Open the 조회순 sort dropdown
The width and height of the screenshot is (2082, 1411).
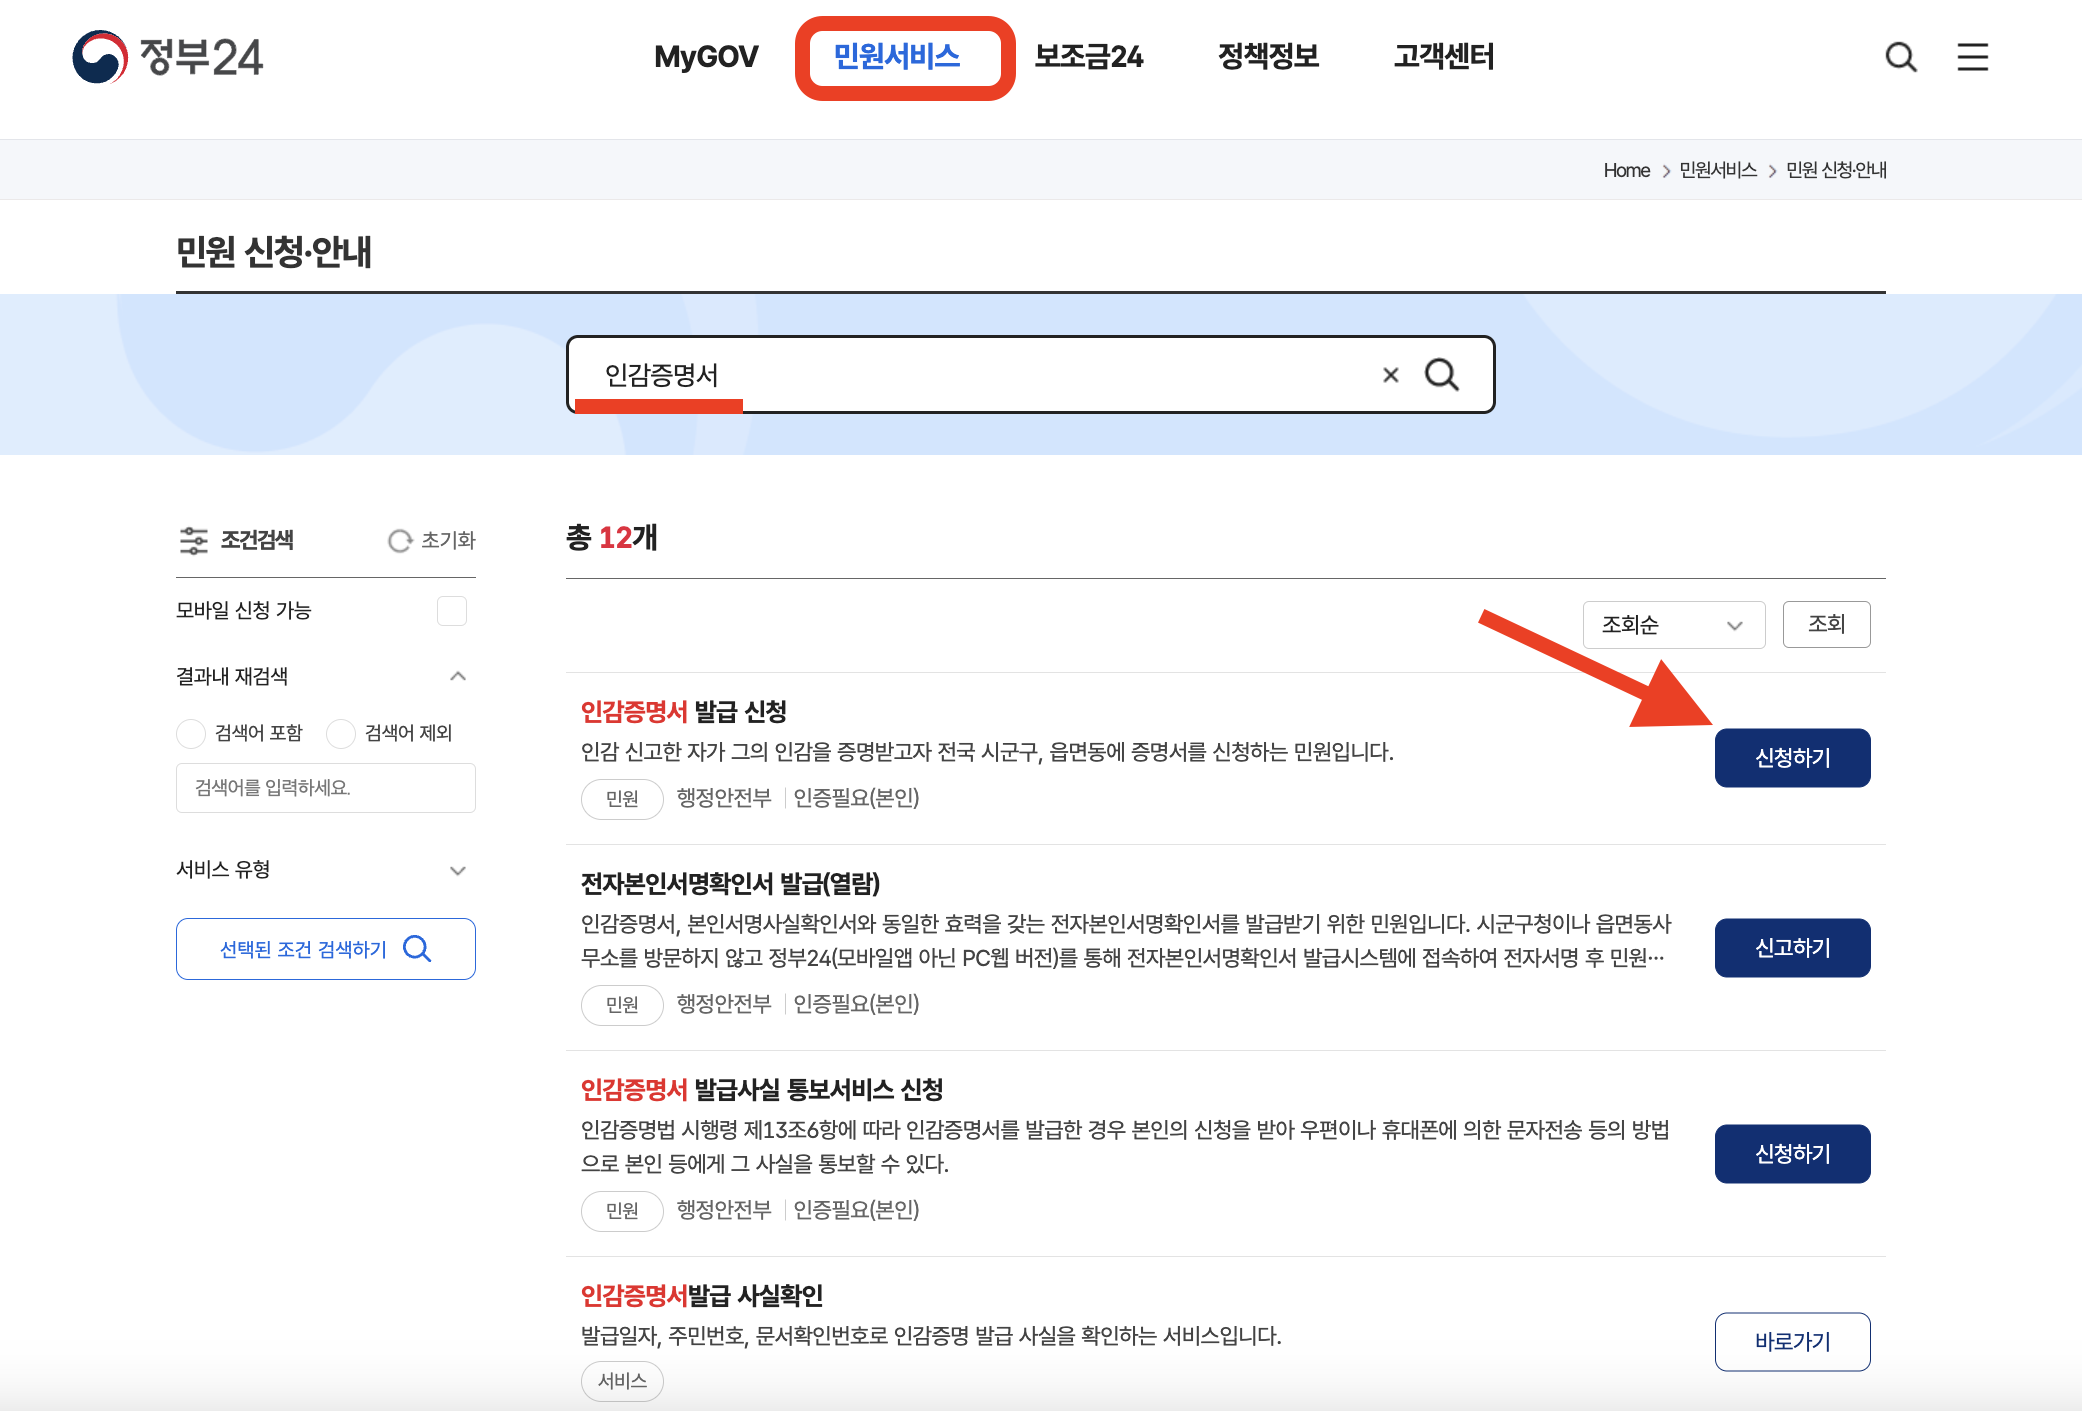pos(1673,624)
